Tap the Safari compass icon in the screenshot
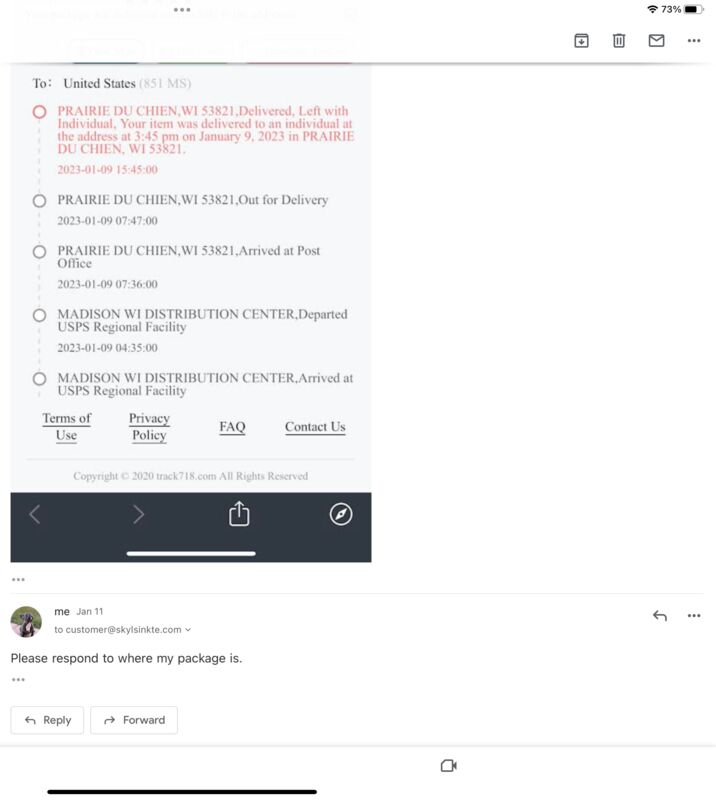The width and height of the screenshot is (716, 800). (x=341, y=514)
